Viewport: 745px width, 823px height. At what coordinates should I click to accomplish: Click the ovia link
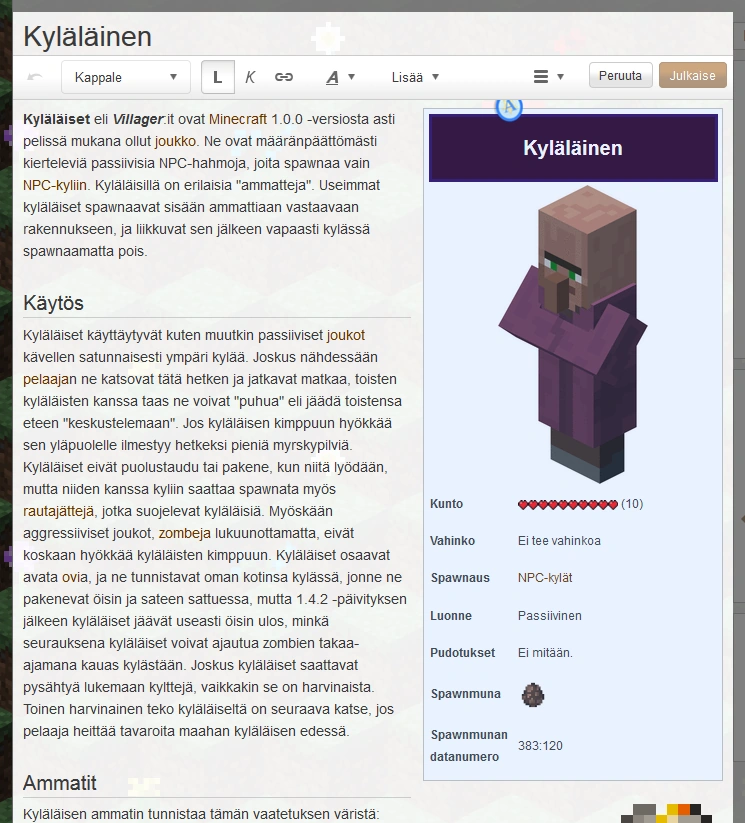(x=75, y=577)
